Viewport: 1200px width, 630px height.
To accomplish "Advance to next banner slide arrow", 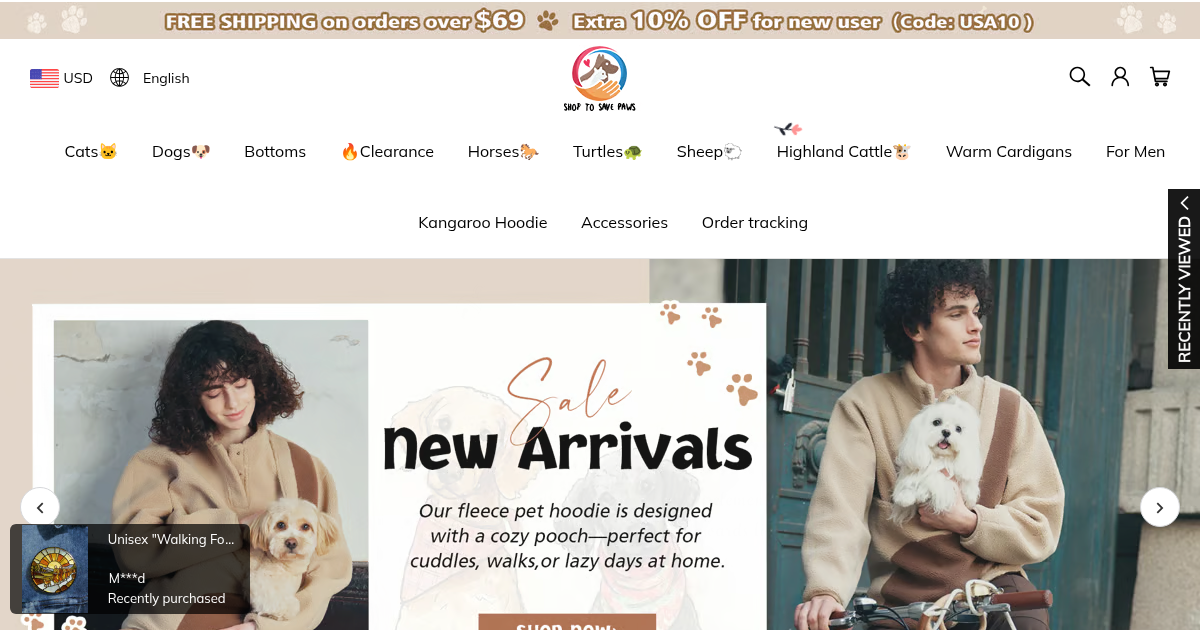I will pyautogui.click(x=1160, y=507).
